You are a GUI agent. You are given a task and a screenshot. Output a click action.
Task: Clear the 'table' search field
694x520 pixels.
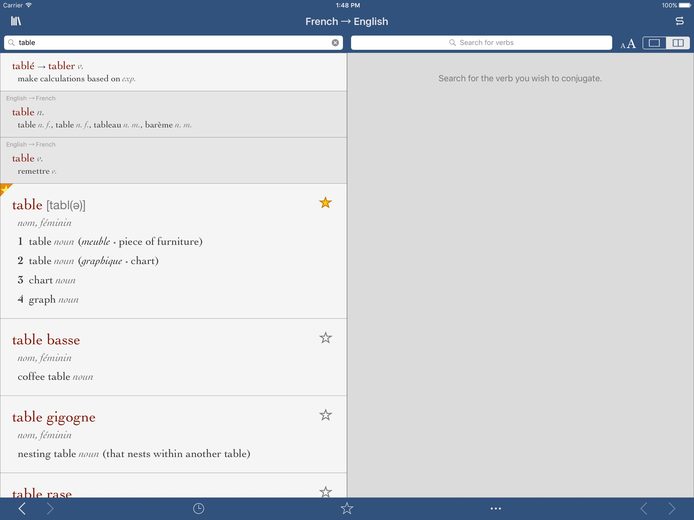click(x=335, y=42)
